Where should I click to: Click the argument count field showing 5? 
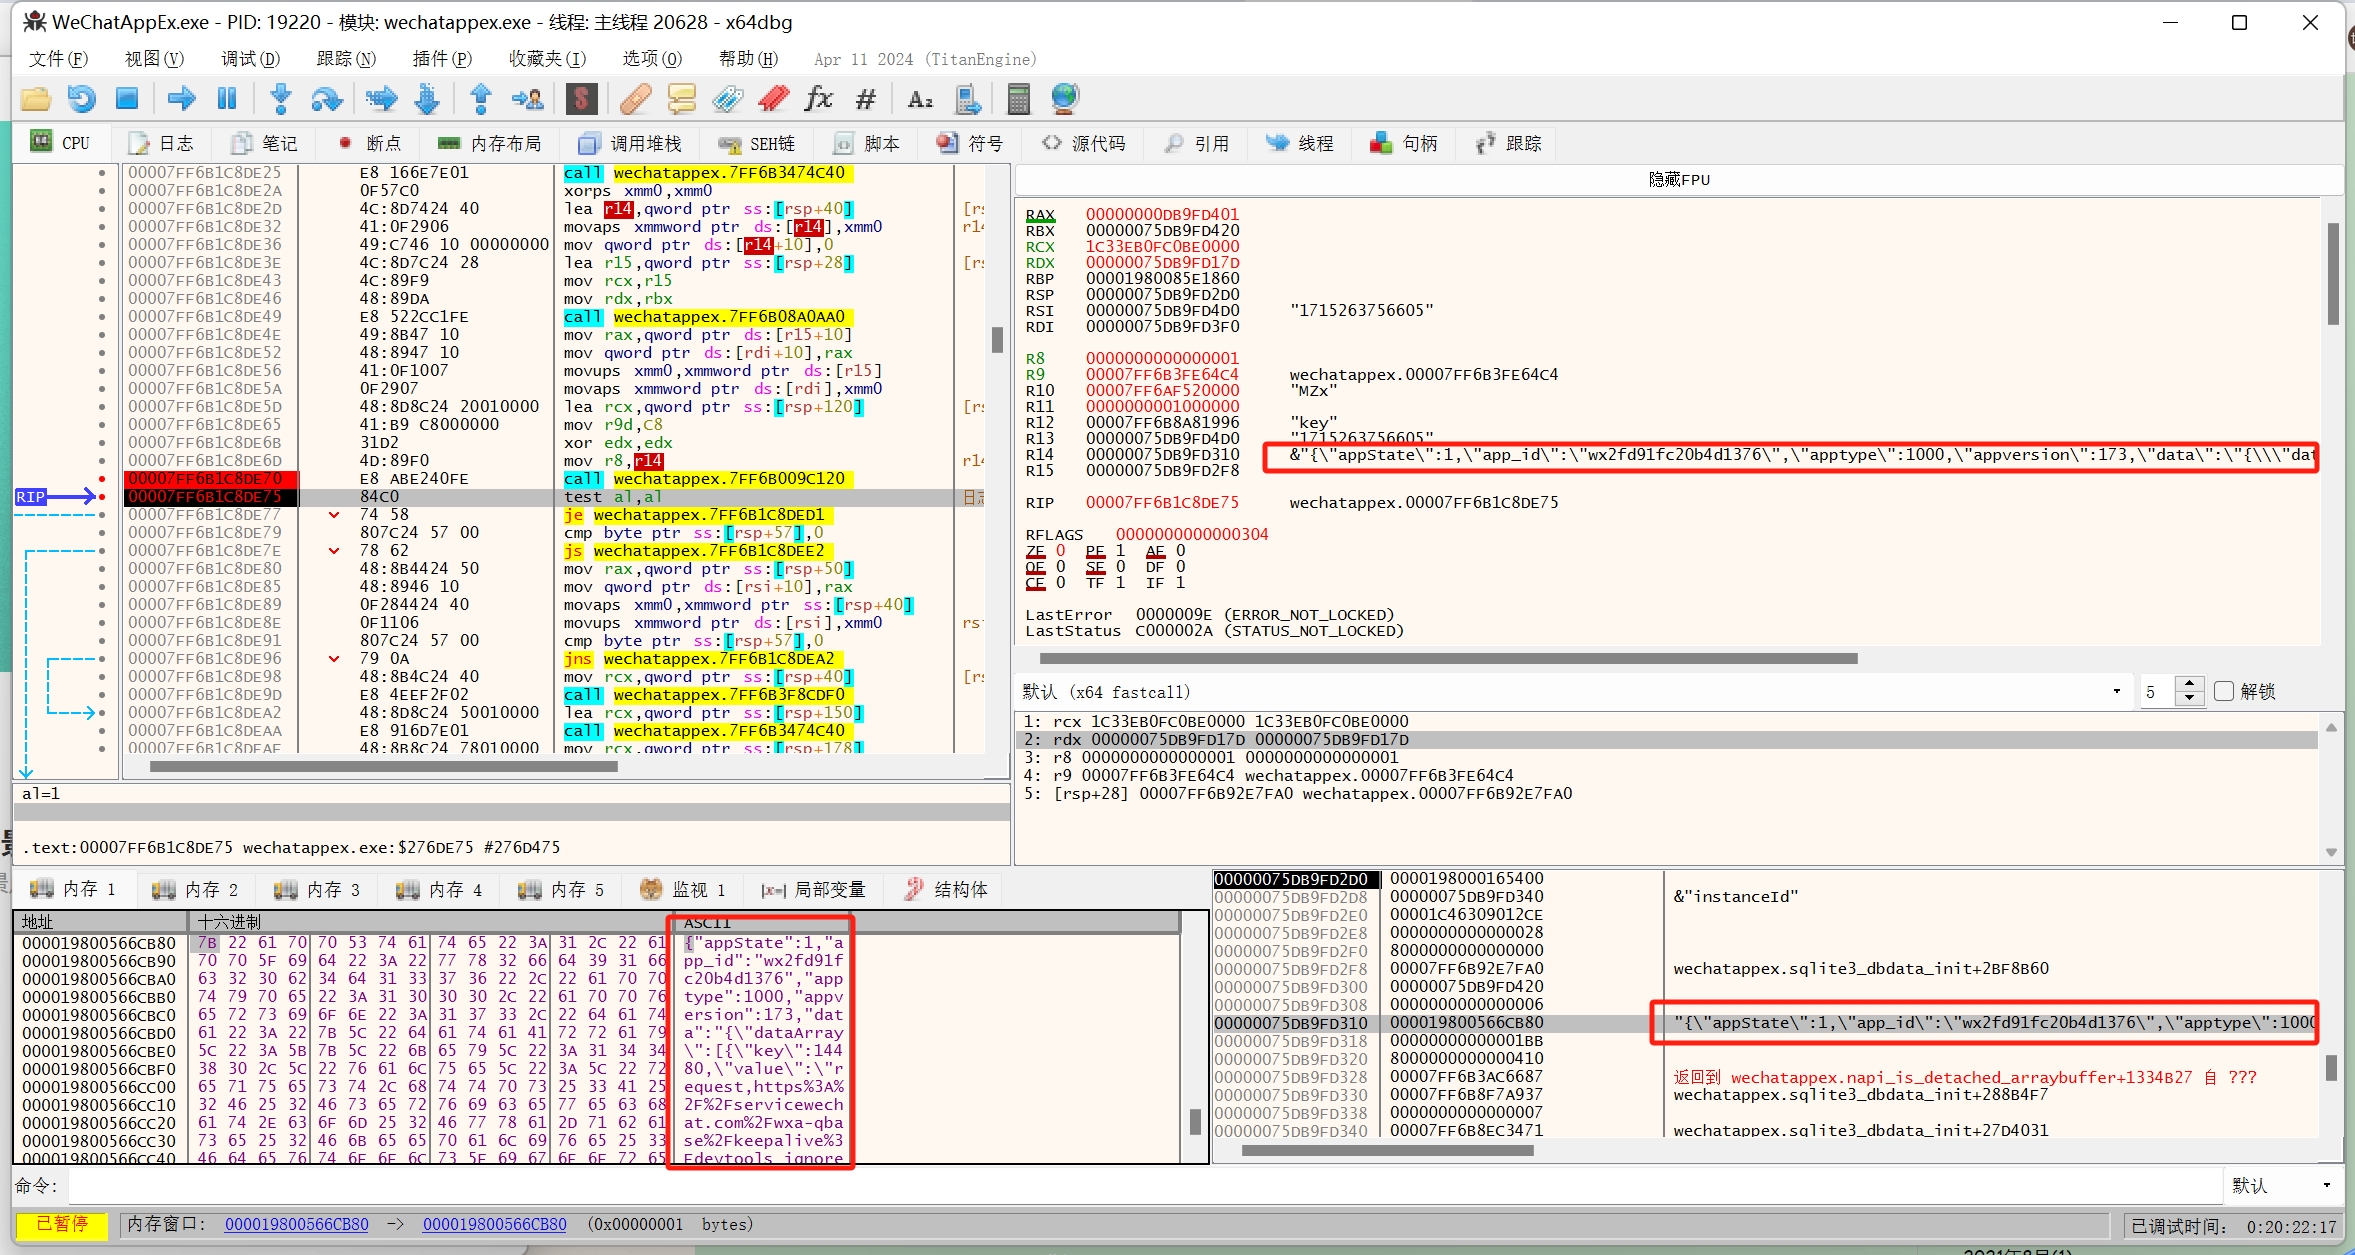pos(2156,691)
